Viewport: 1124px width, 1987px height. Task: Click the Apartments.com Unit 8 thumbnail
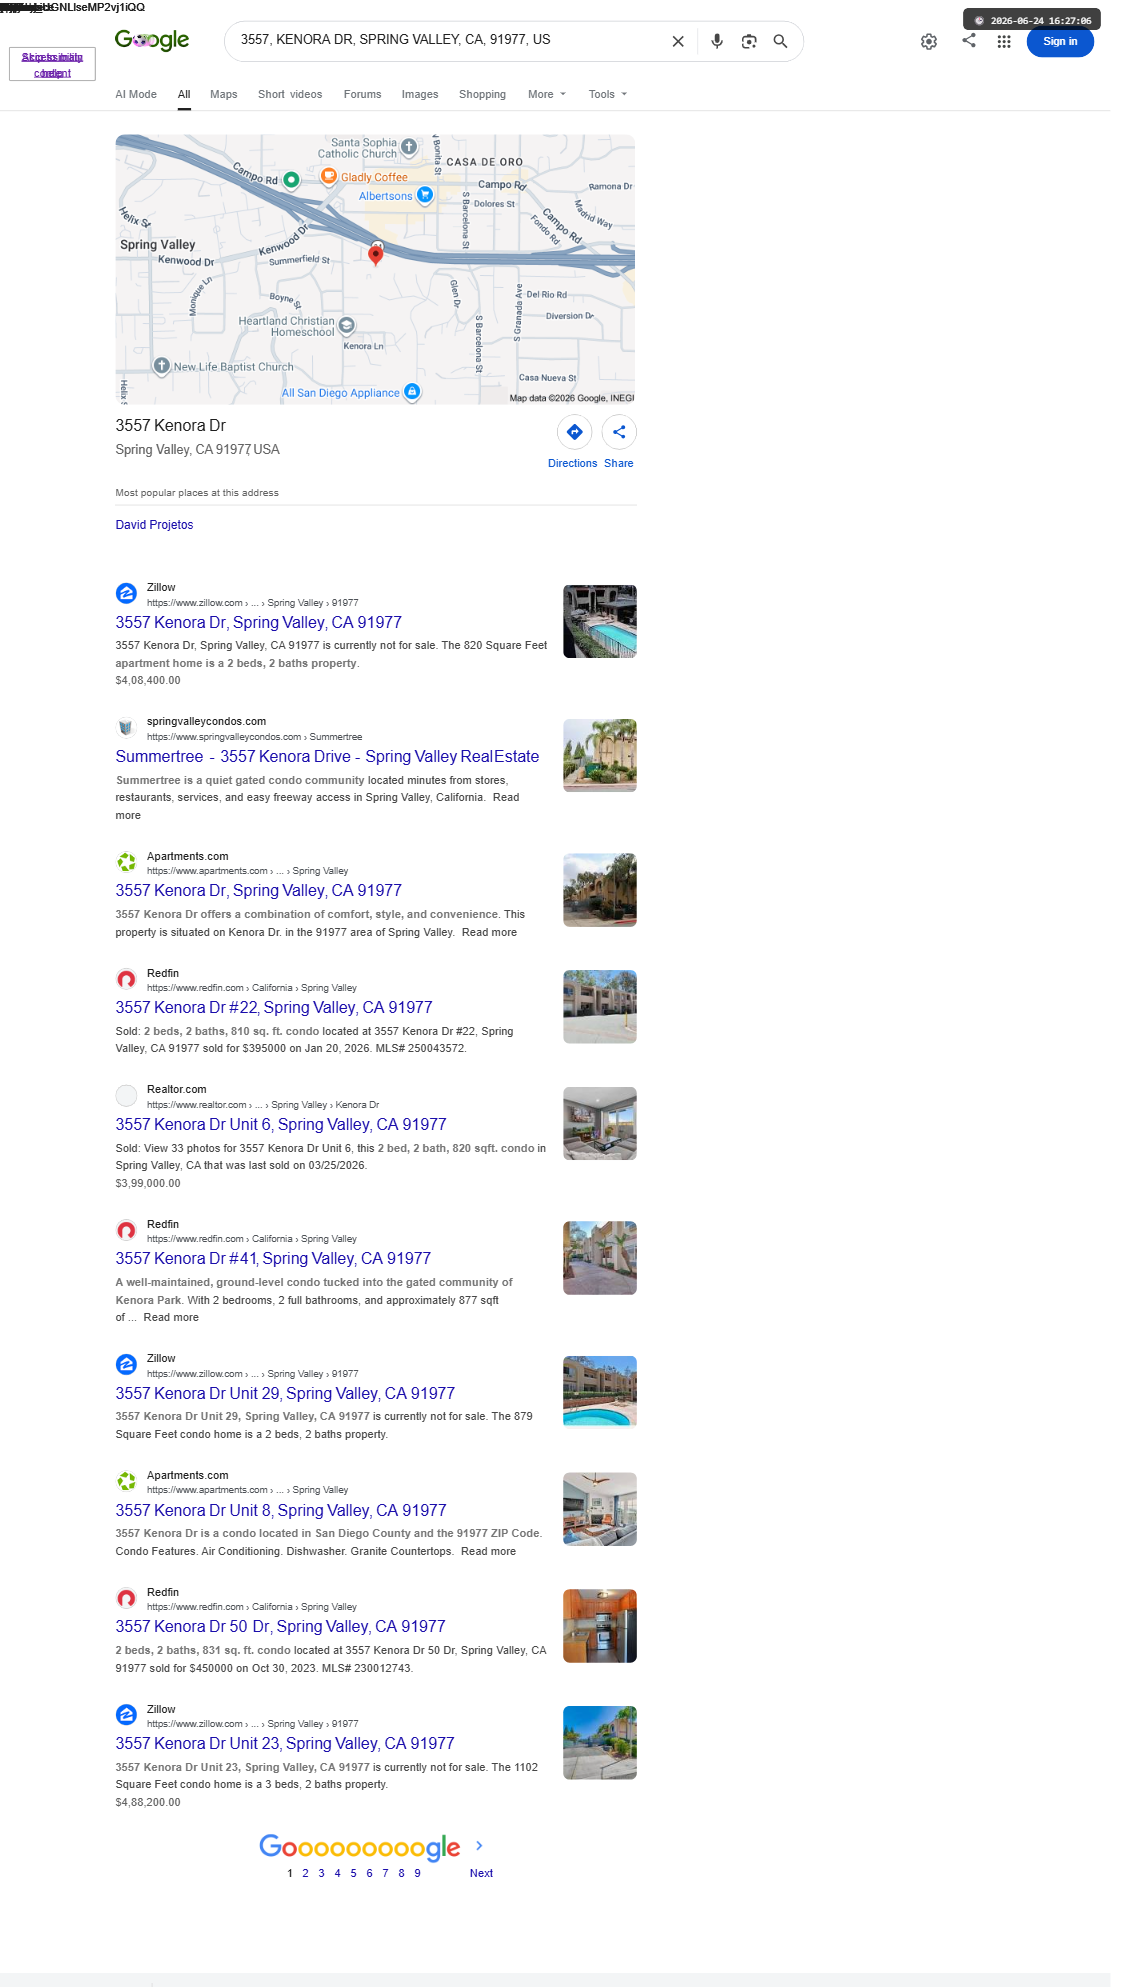pyautogui.click(x=600, y=1509)
